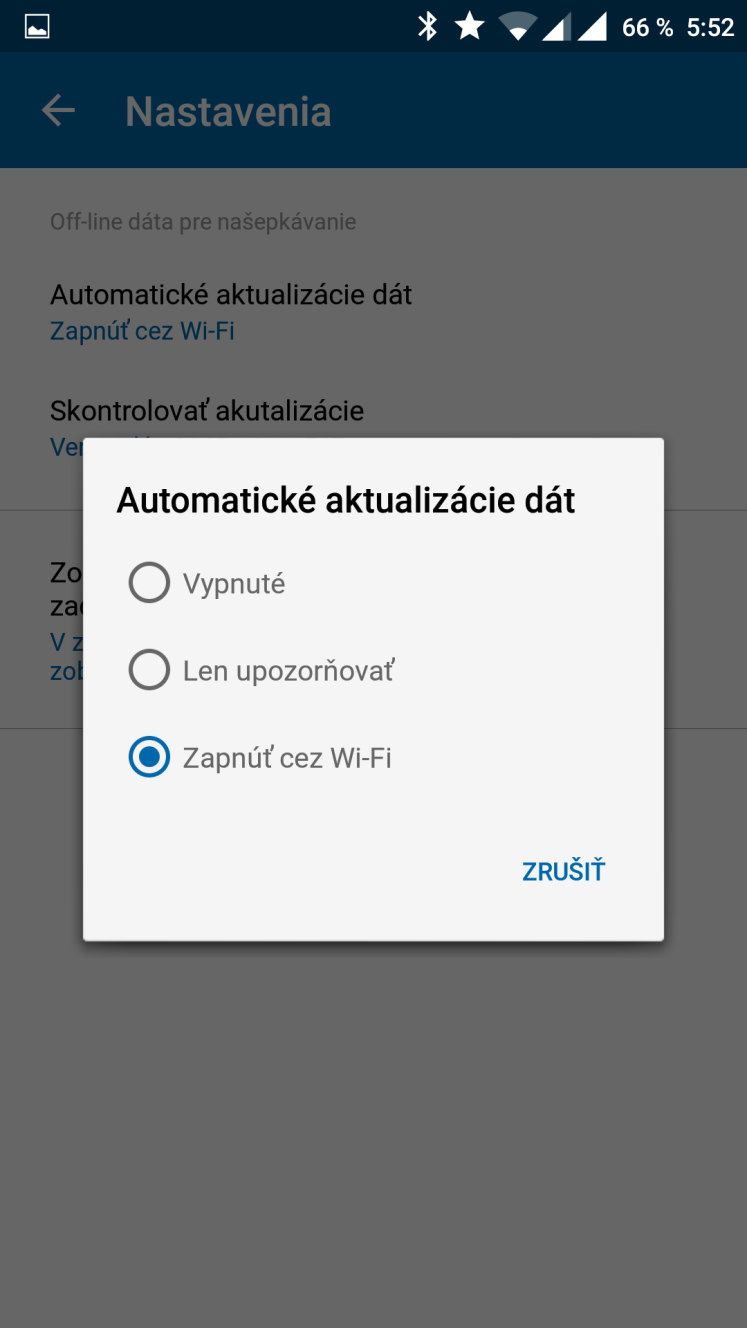Tap the Zapnúť cez Wi-Fi option label
The height and width of the screenshot is (1328, 747).
(x=287, y=758)
